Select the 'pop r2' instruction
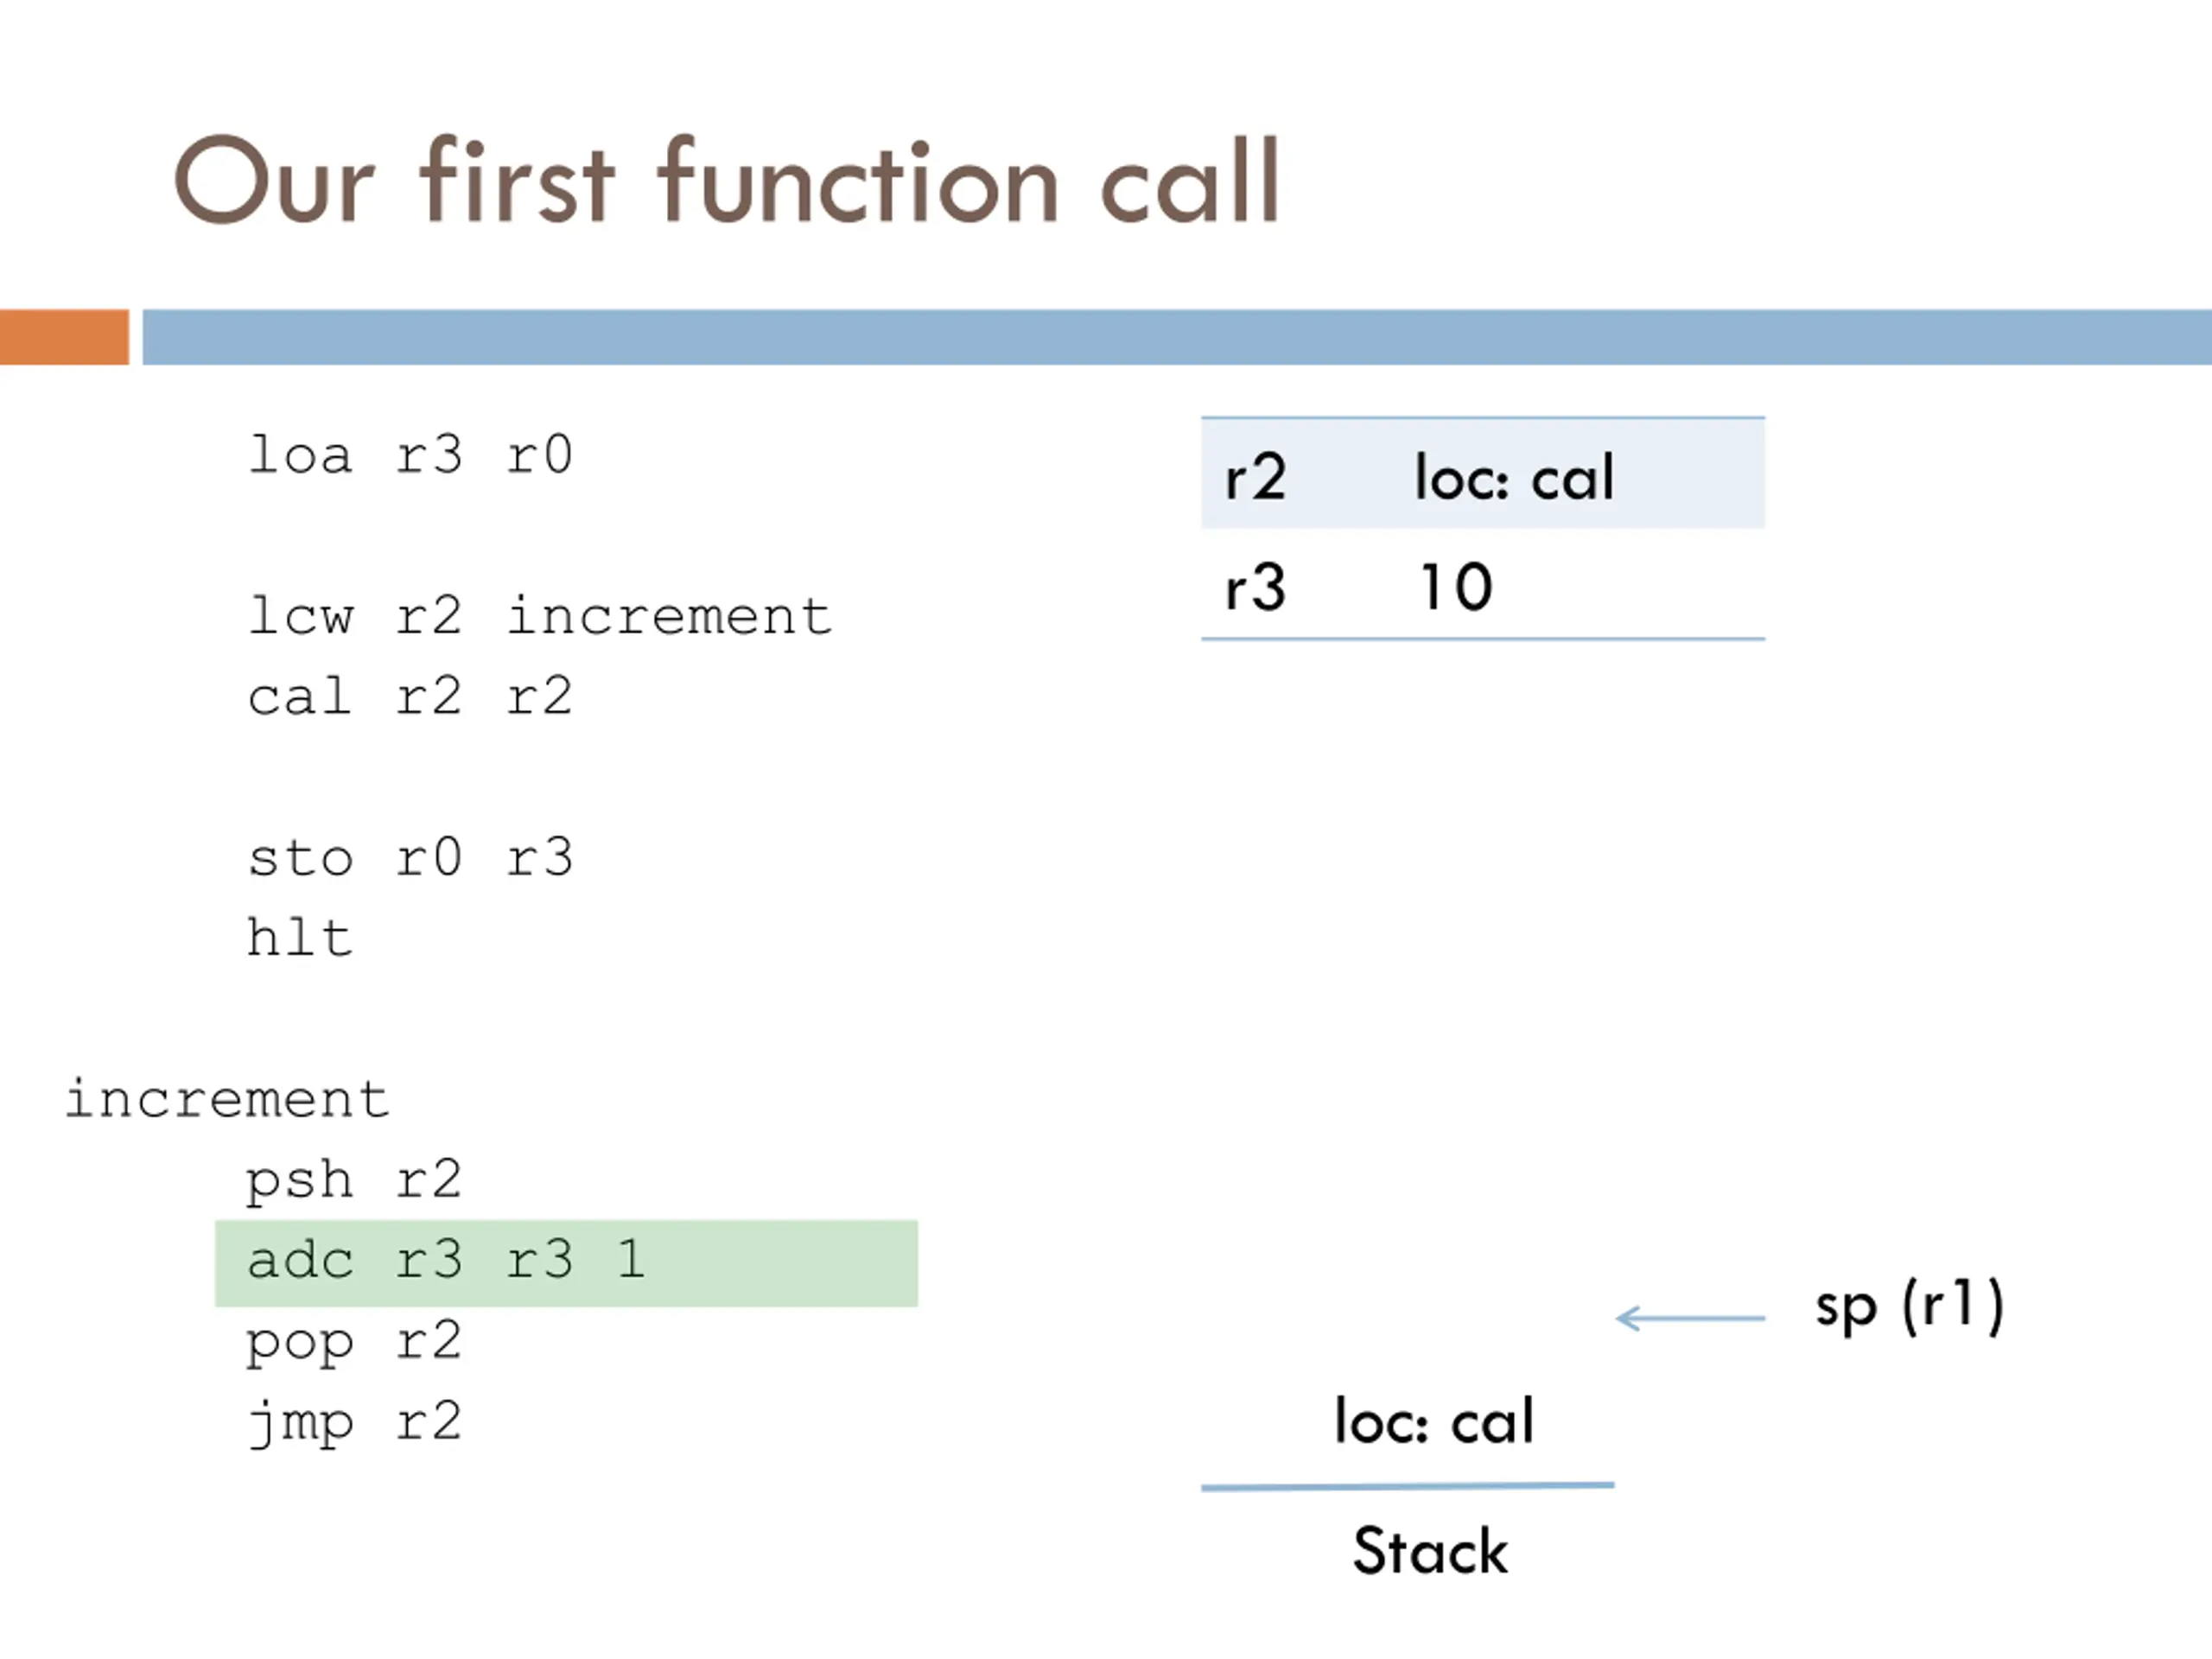Screen dimensions: 2212x1659 [354, 1343]
